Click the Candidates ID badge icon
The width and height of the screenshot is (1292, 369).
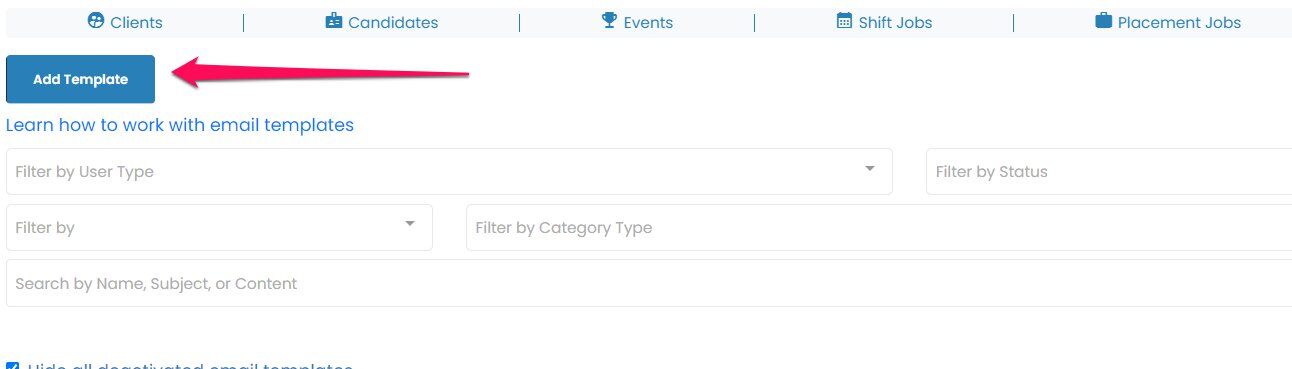334,20
